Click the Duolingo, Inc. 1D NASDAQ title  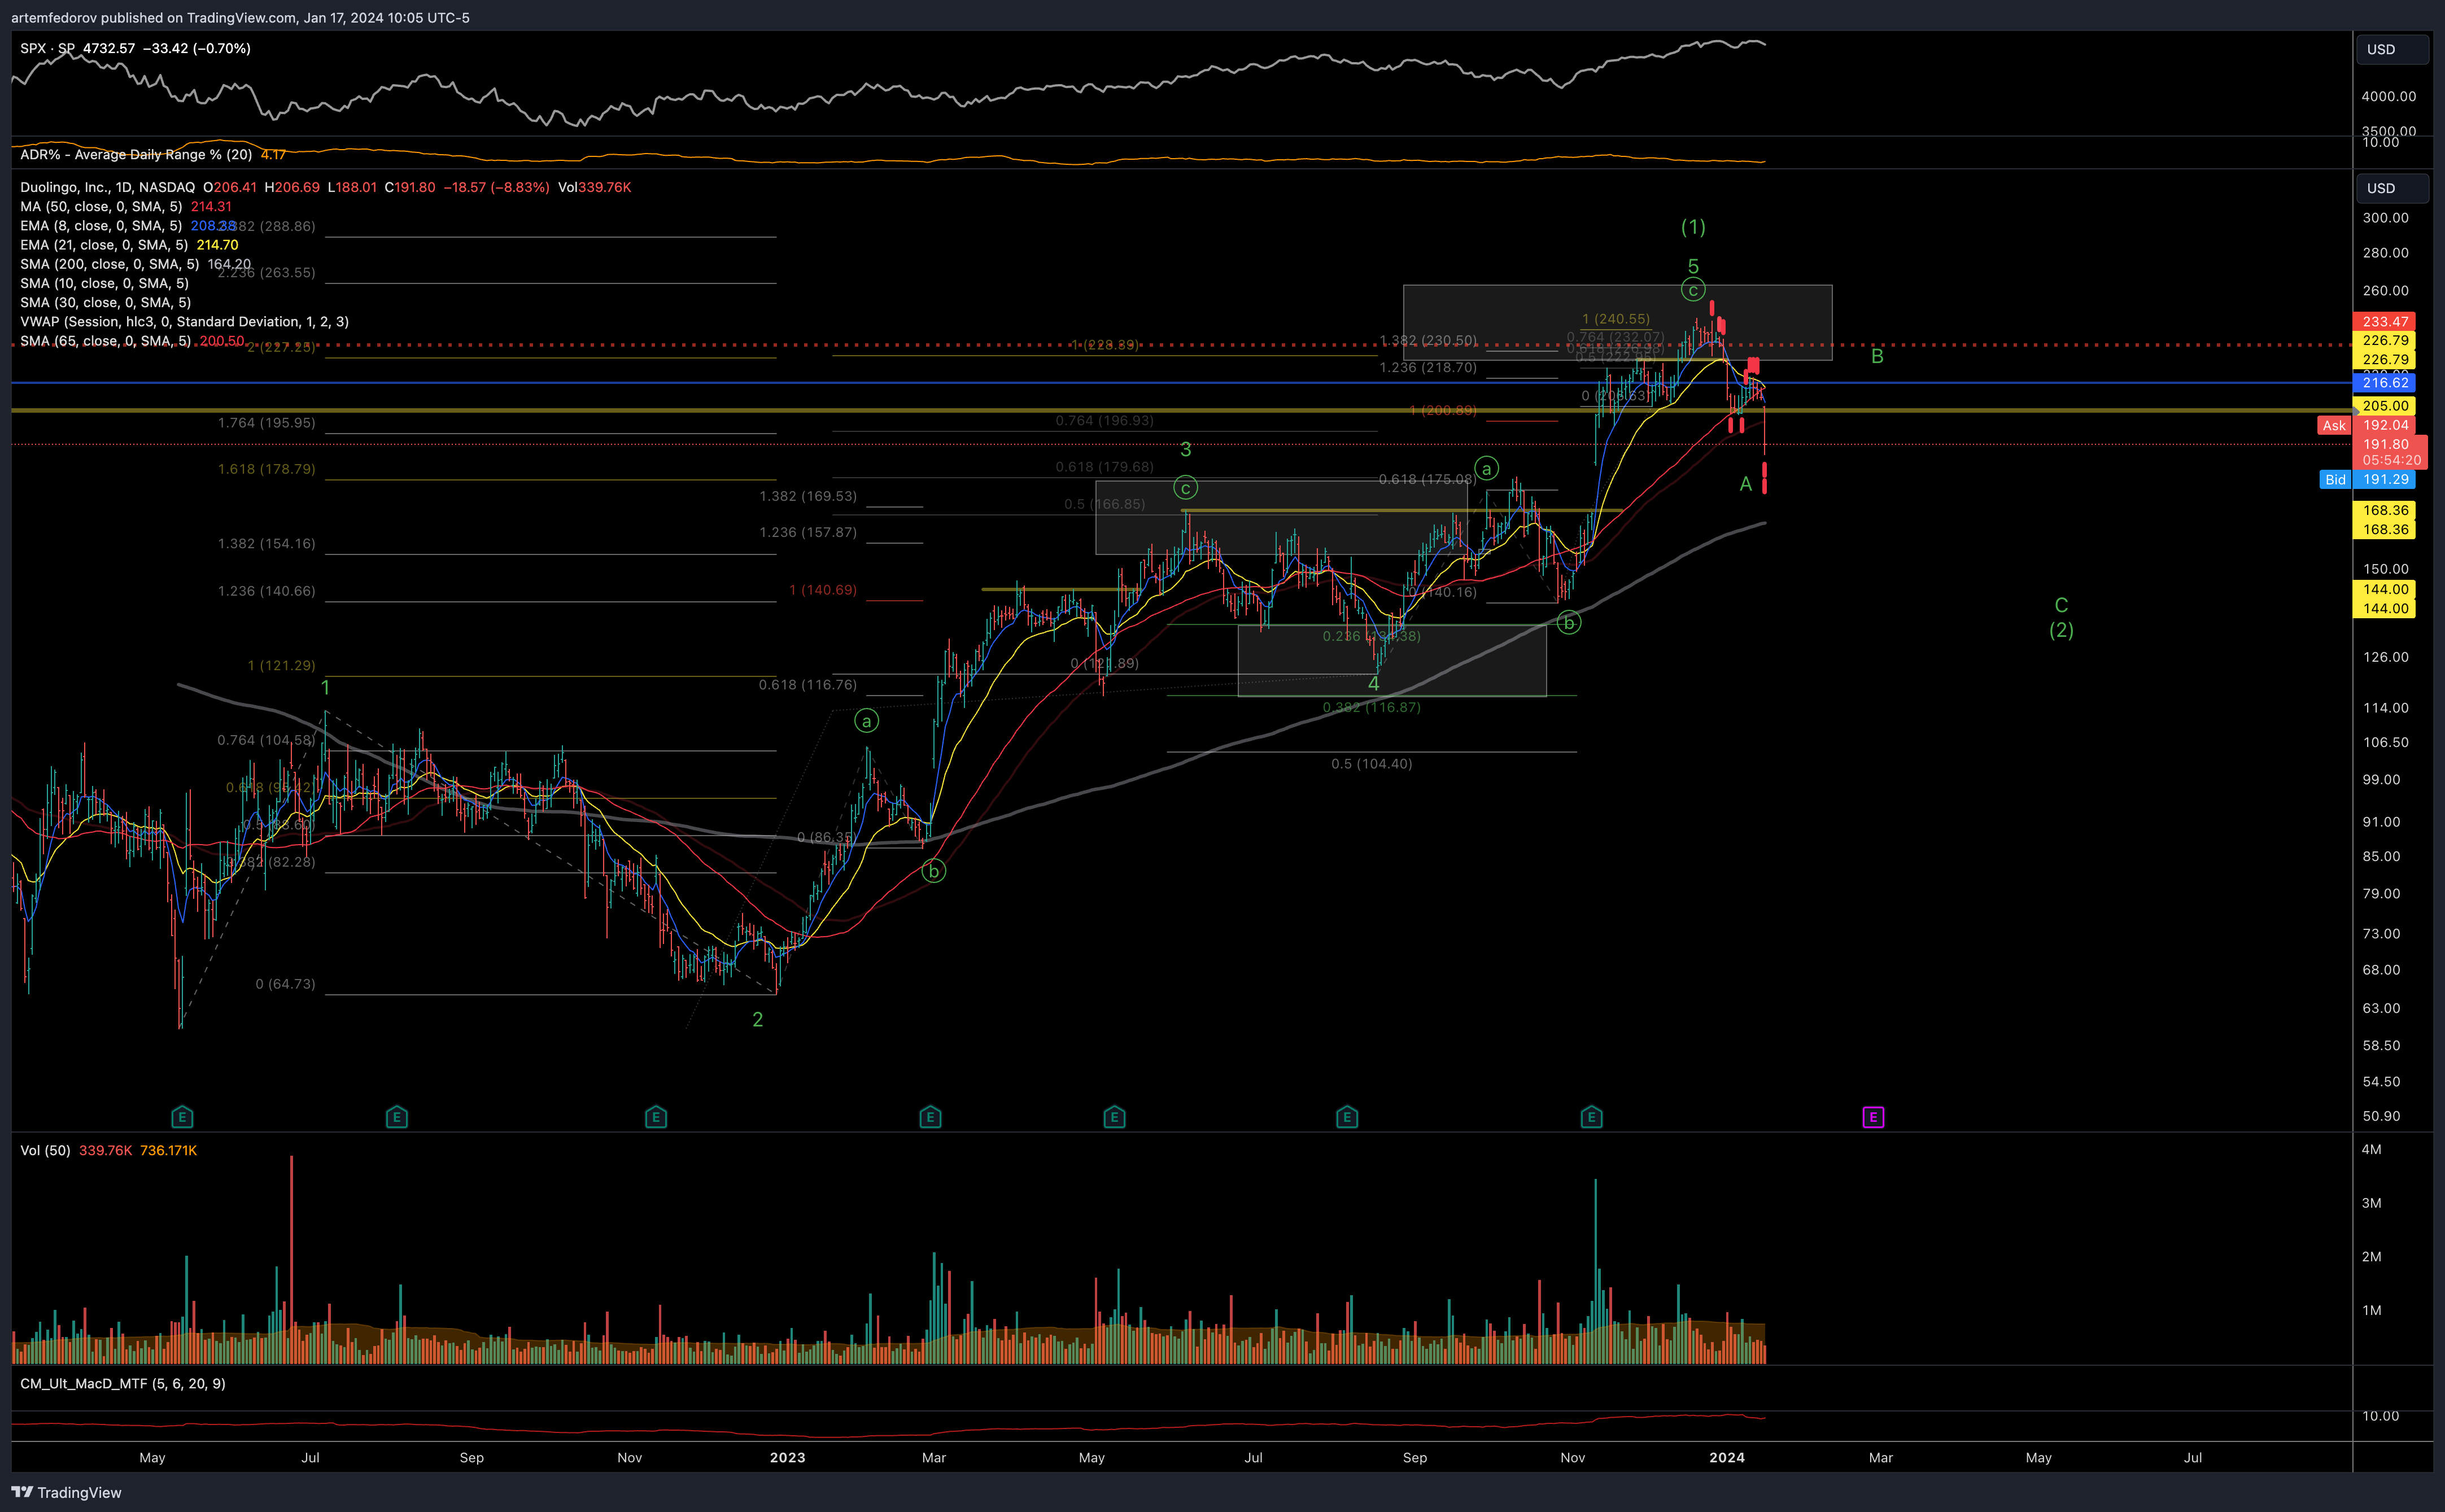click(108, 187)
